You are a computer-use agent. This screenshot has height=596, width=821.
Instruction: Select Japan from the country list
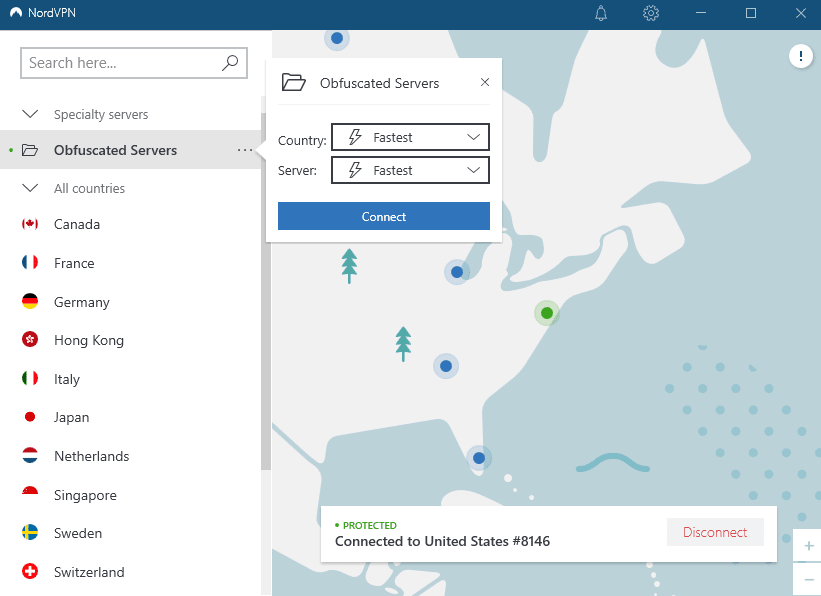tap(130, 417)
